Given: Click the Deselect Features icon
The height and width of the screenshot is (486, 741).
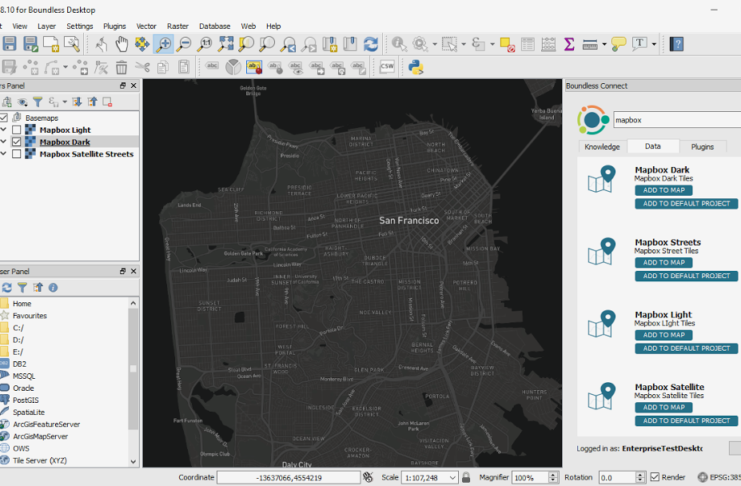Looking at the screenshot, I should pyautogui.click(x=507, y=44).
